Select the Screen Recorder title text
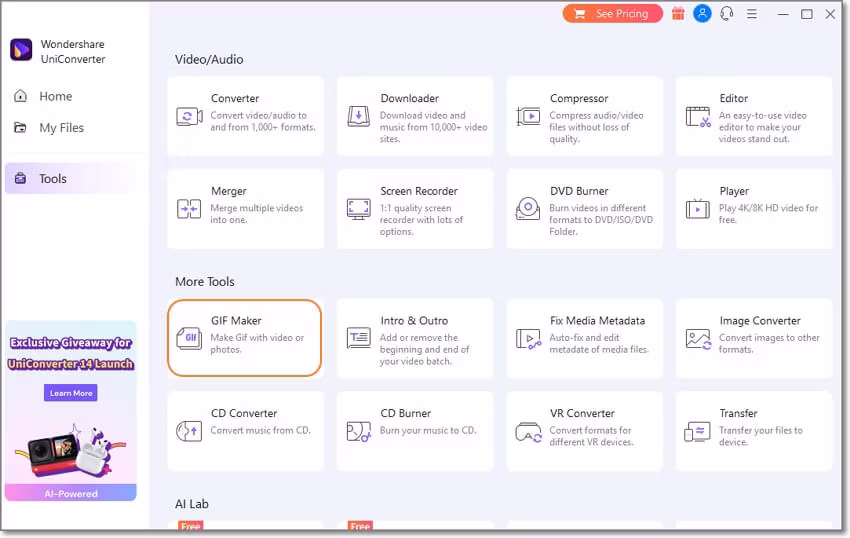 tap(419, 191)
